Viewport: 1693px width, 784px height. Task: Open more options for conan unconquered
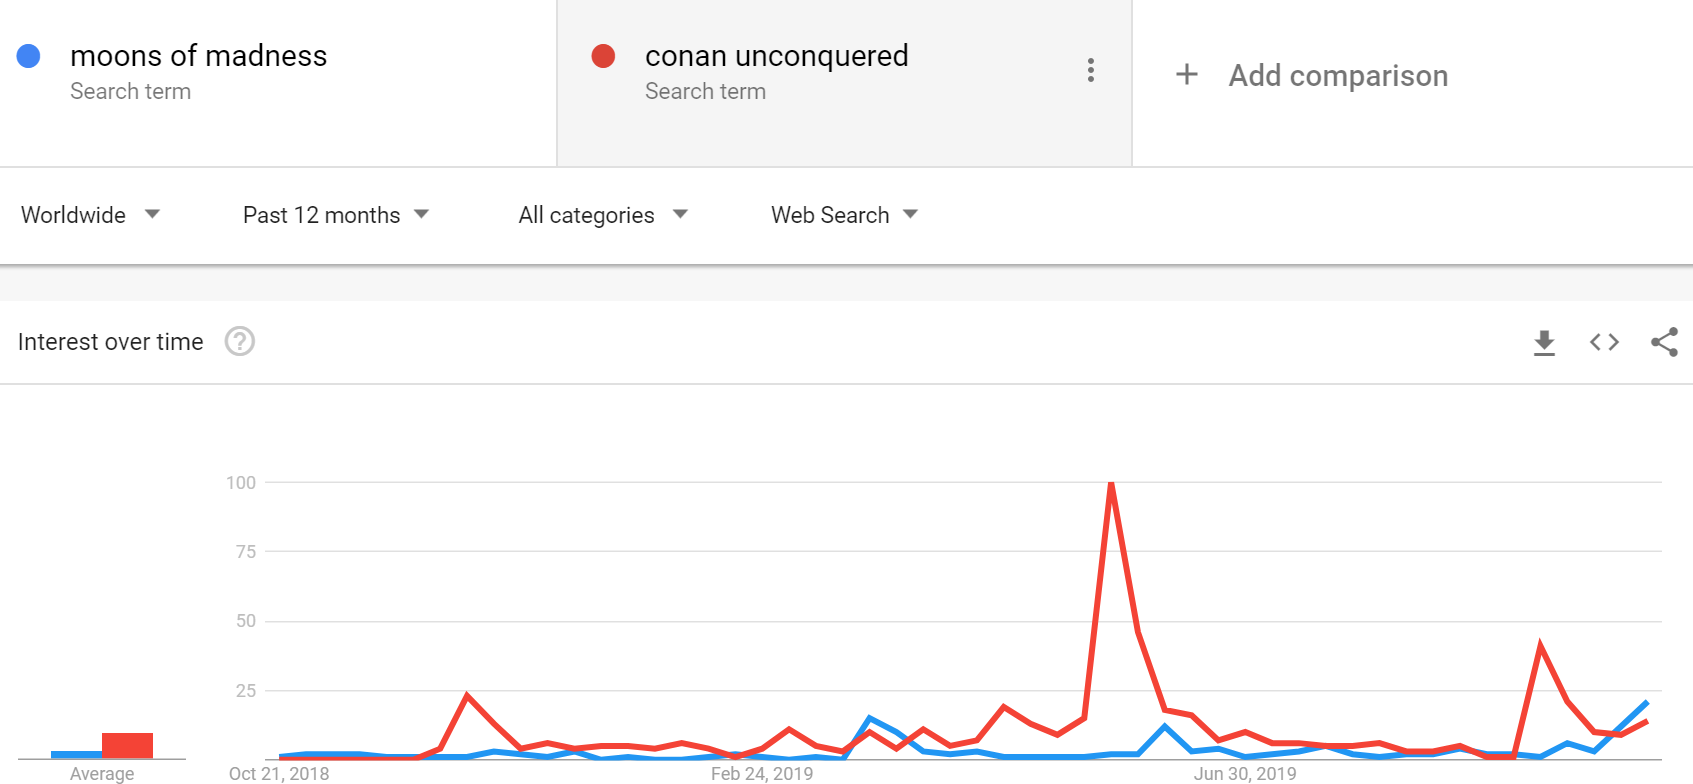tap(1090, 70)
